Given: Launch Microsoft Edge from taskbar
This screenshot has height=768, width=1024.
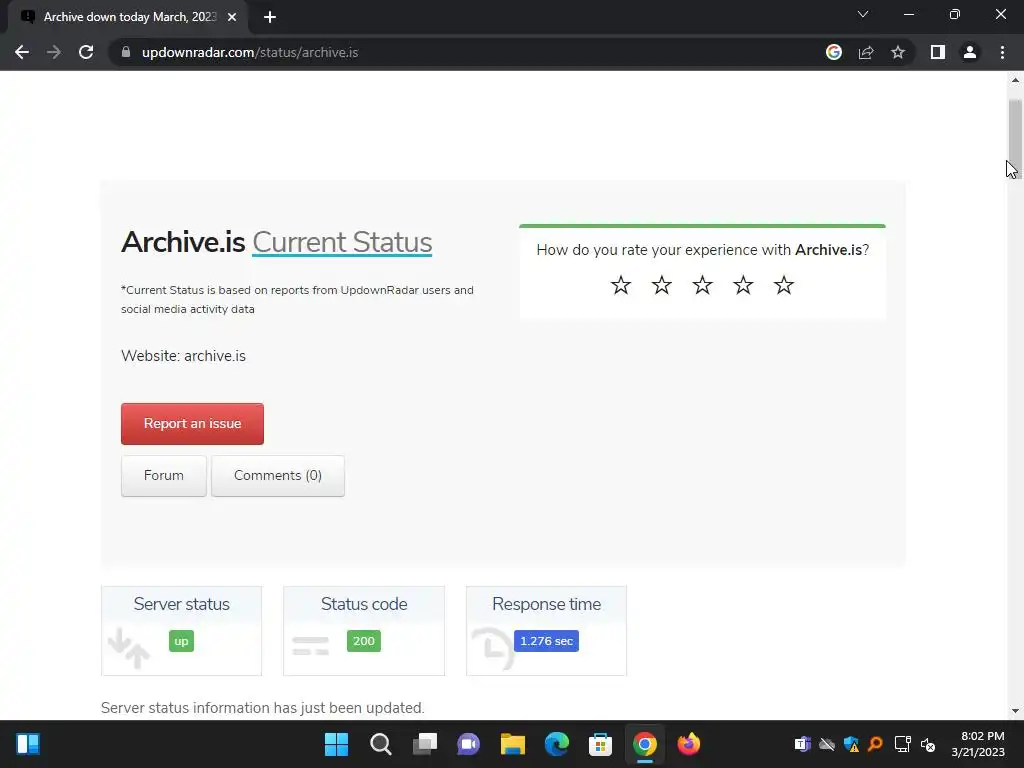Looking at the screenshot, I should (556, 744).
